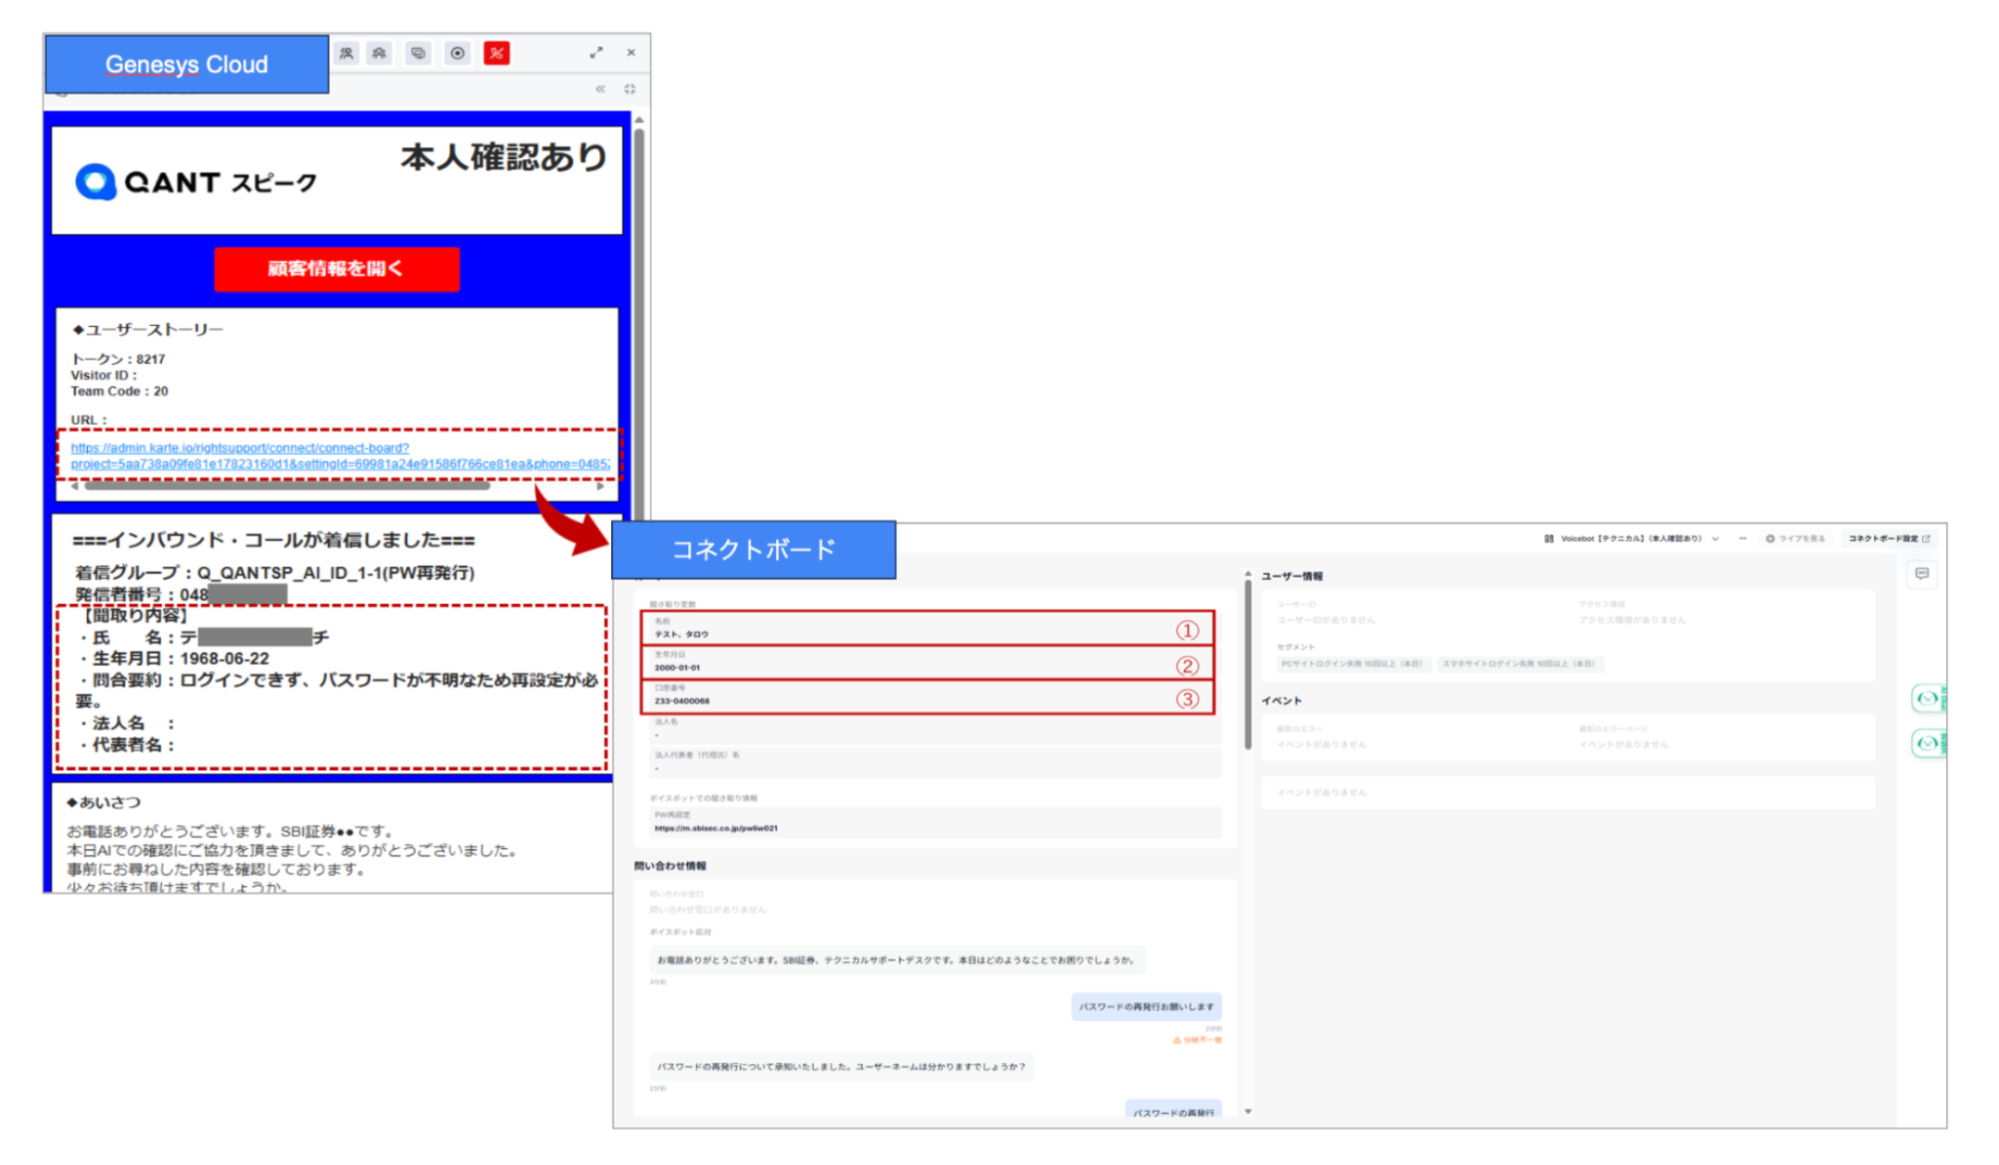Click the red 顧客情報を開く button

tap(336, 269)
